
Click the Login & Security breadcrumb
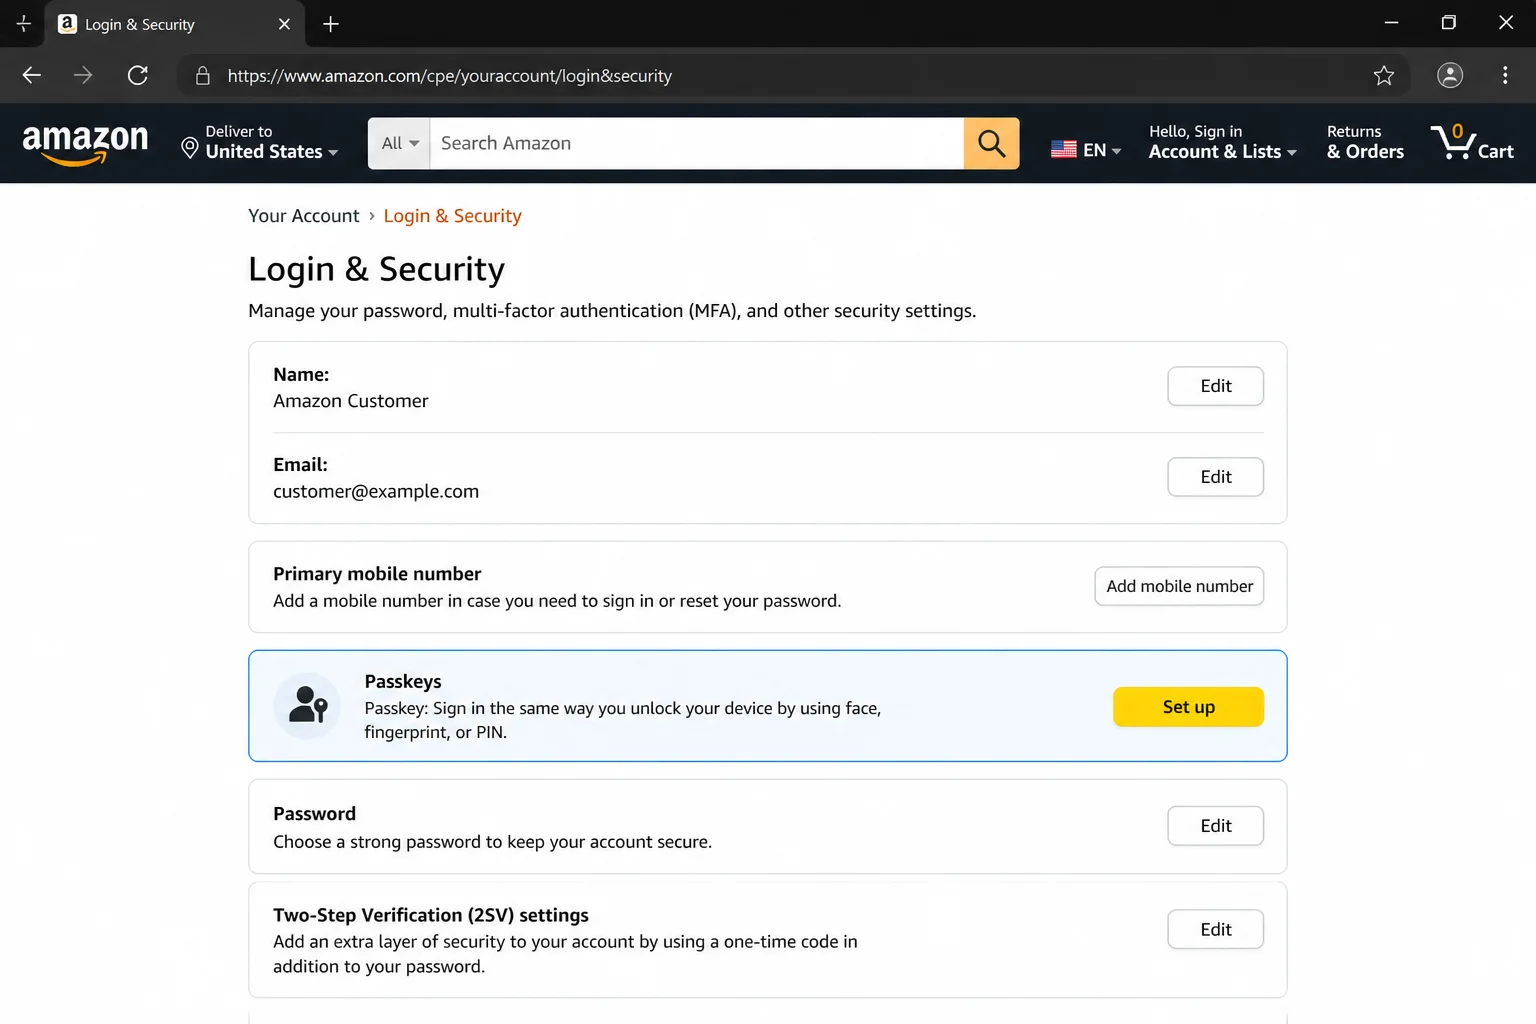click(452, 216)
